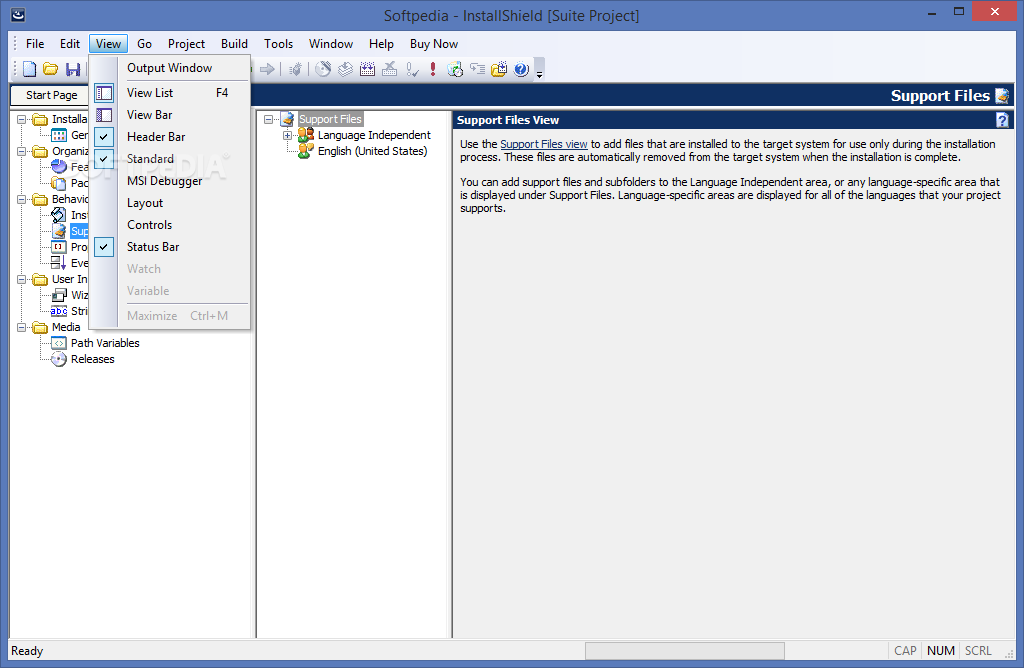Select Path Variables in the tree
Screen dimensions: 1024x668
(x=105, y=343)
